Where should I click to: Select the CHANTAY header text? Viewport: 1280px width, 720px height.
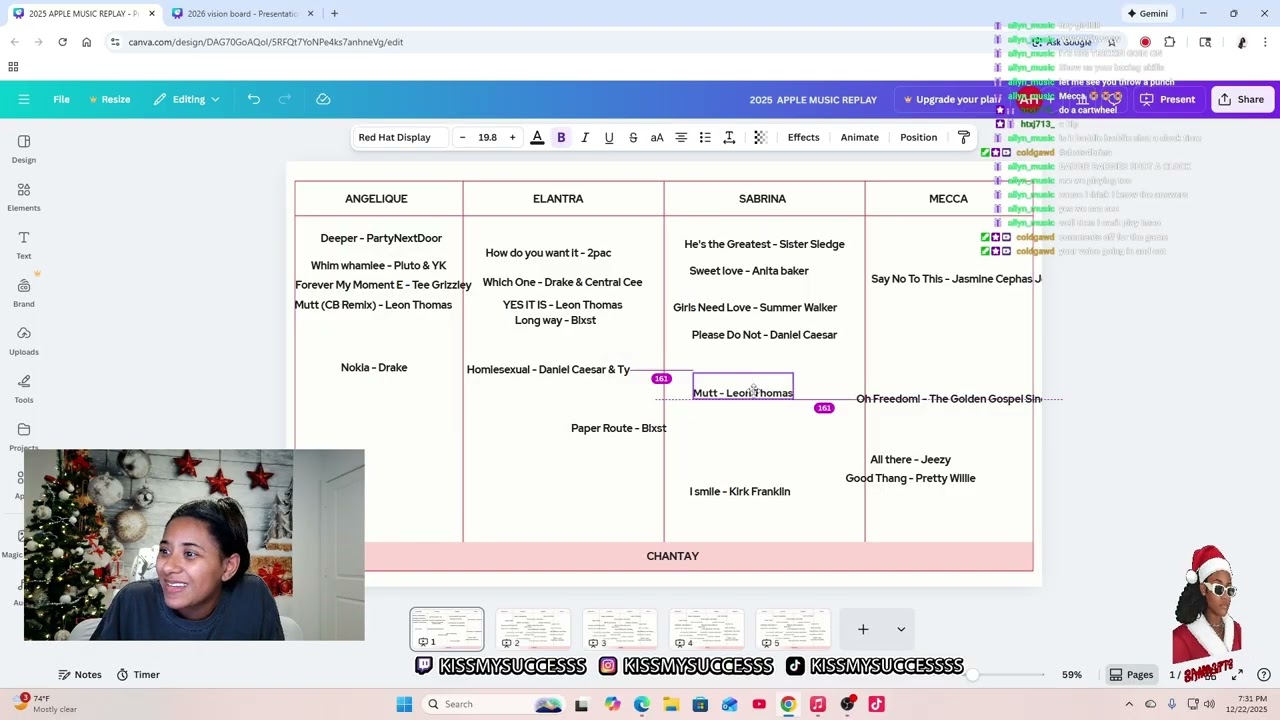pyautogui.click(x=672, y=556)
